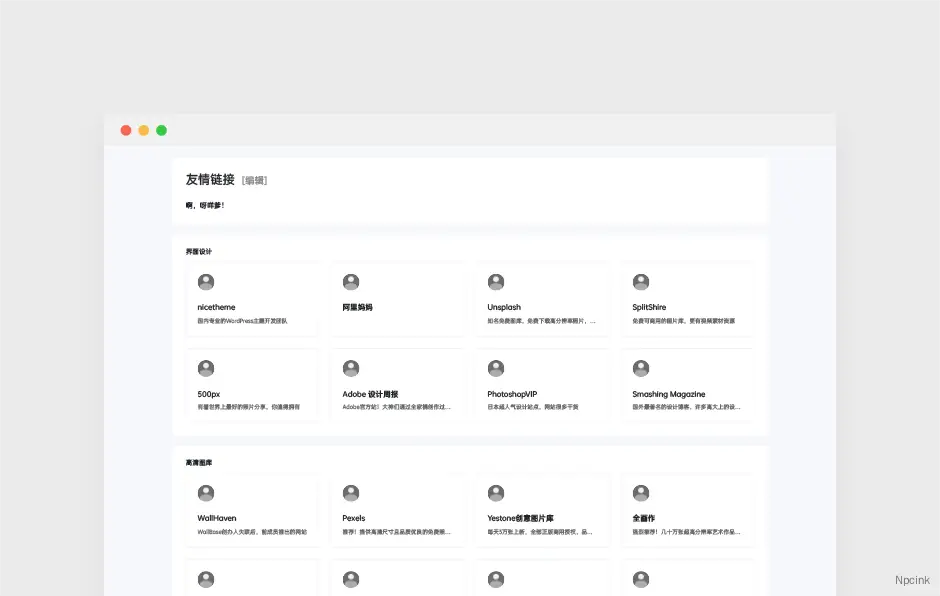Click the description text under PhotoshopVIP
The image size is (940, 596).
pyautogui.click(x=533, y=407)
